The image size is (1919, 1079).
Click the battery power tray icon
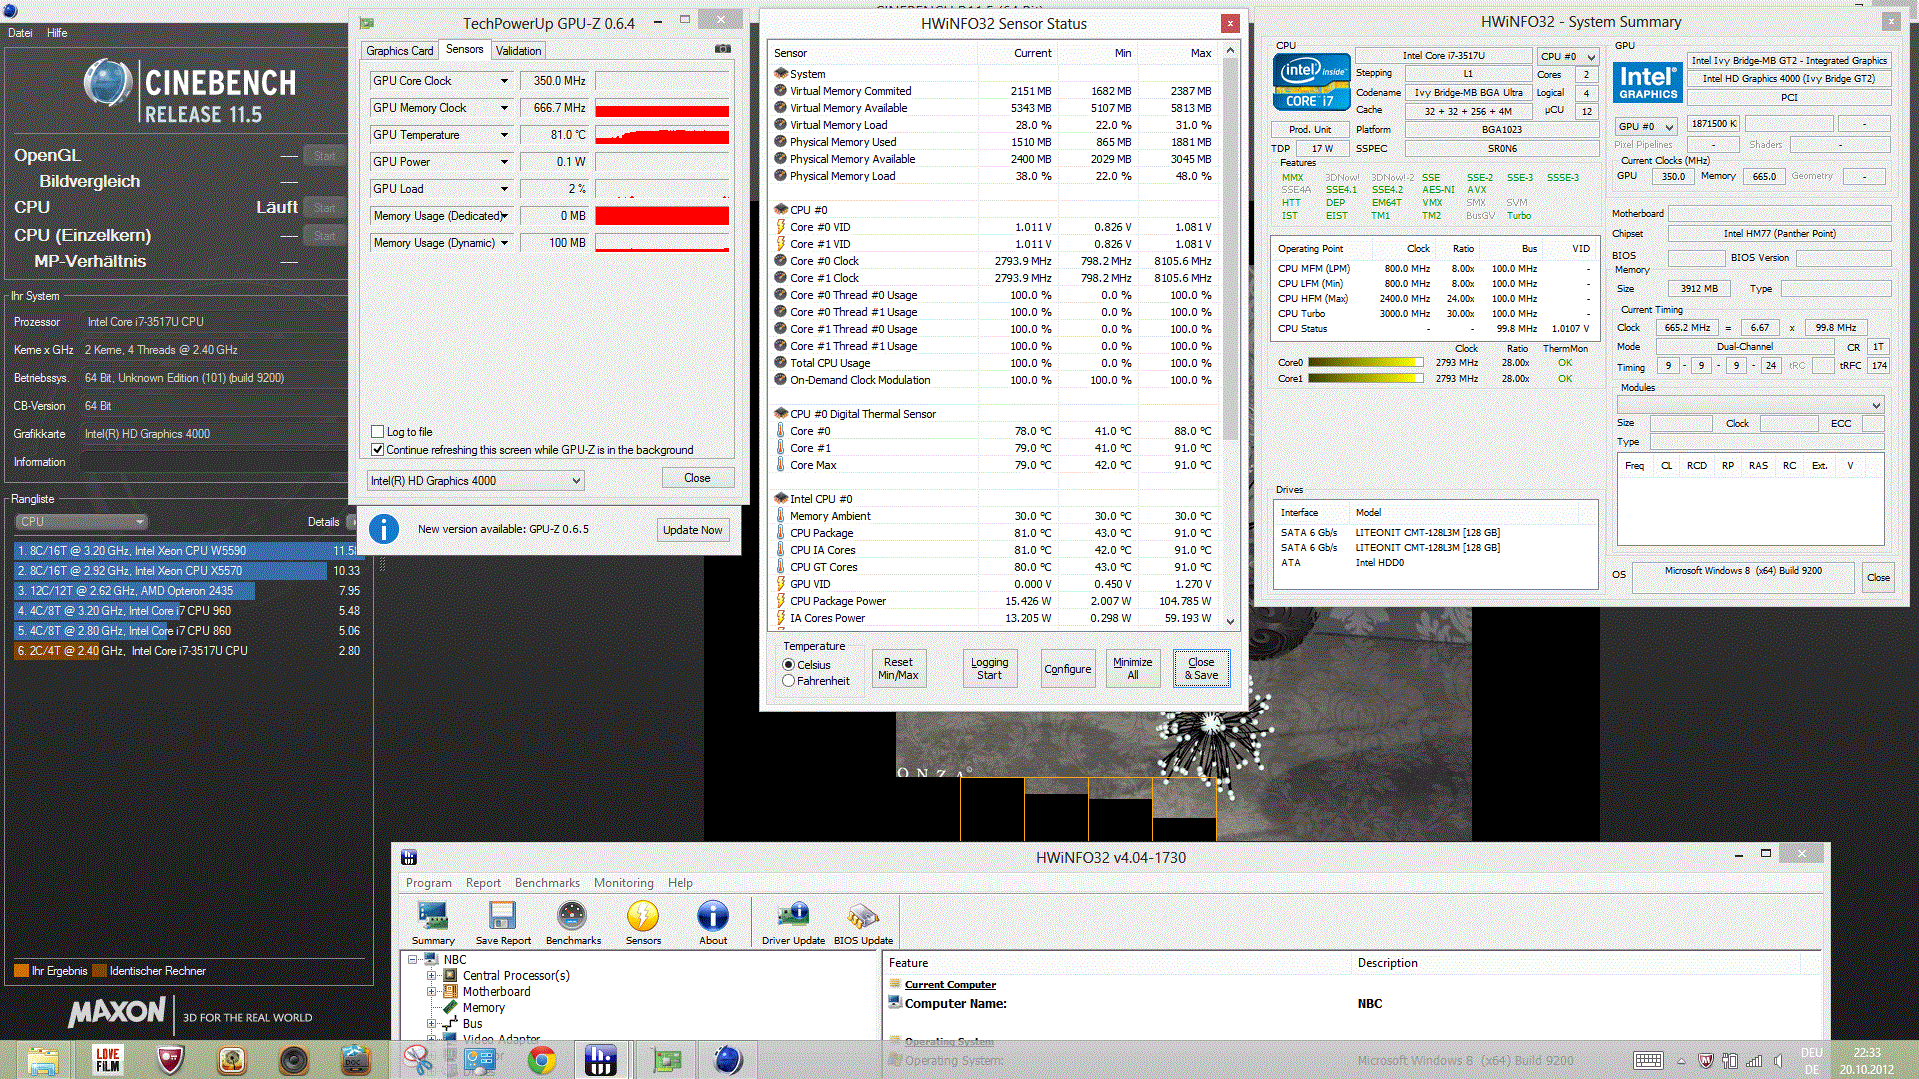point(1729,1061)
